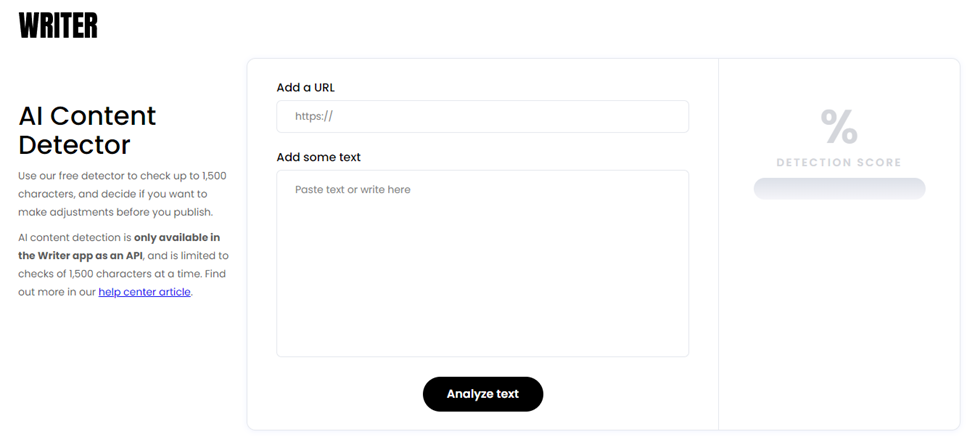Click the 'make adjustments before you publish' line
The height and width of the screenshot is (445, 975).
click(x=116, y=212)
